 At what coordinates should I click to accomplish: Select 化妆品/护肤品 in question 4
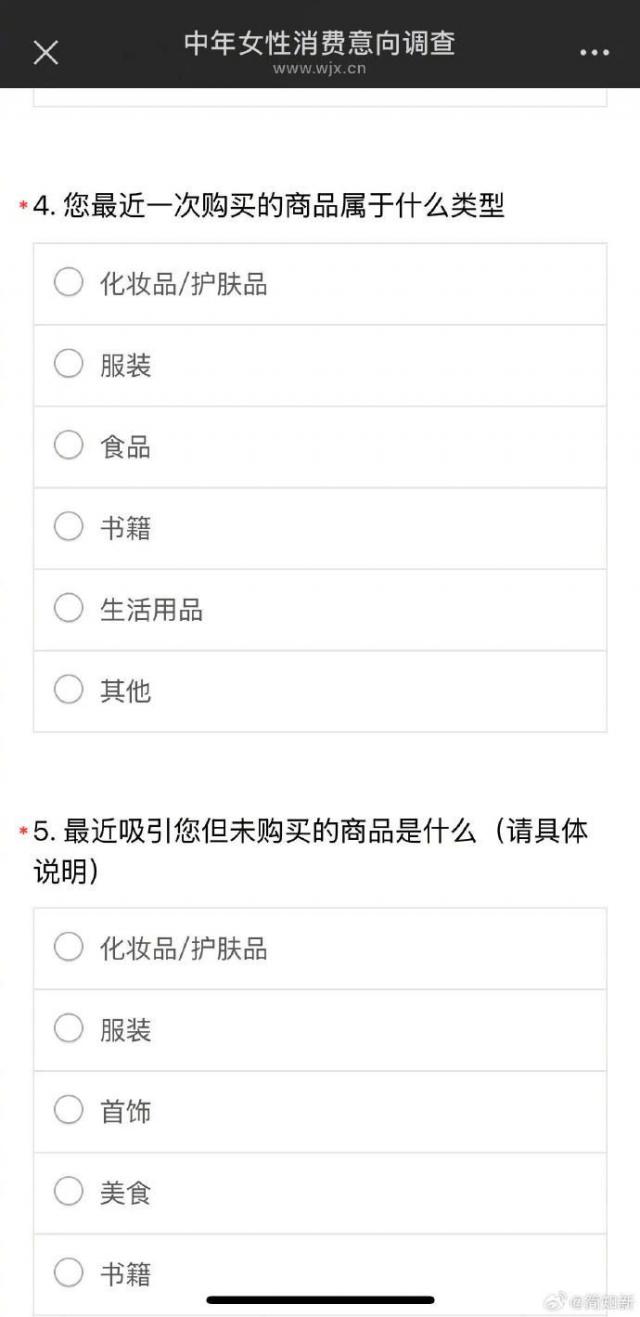(68, 283)
